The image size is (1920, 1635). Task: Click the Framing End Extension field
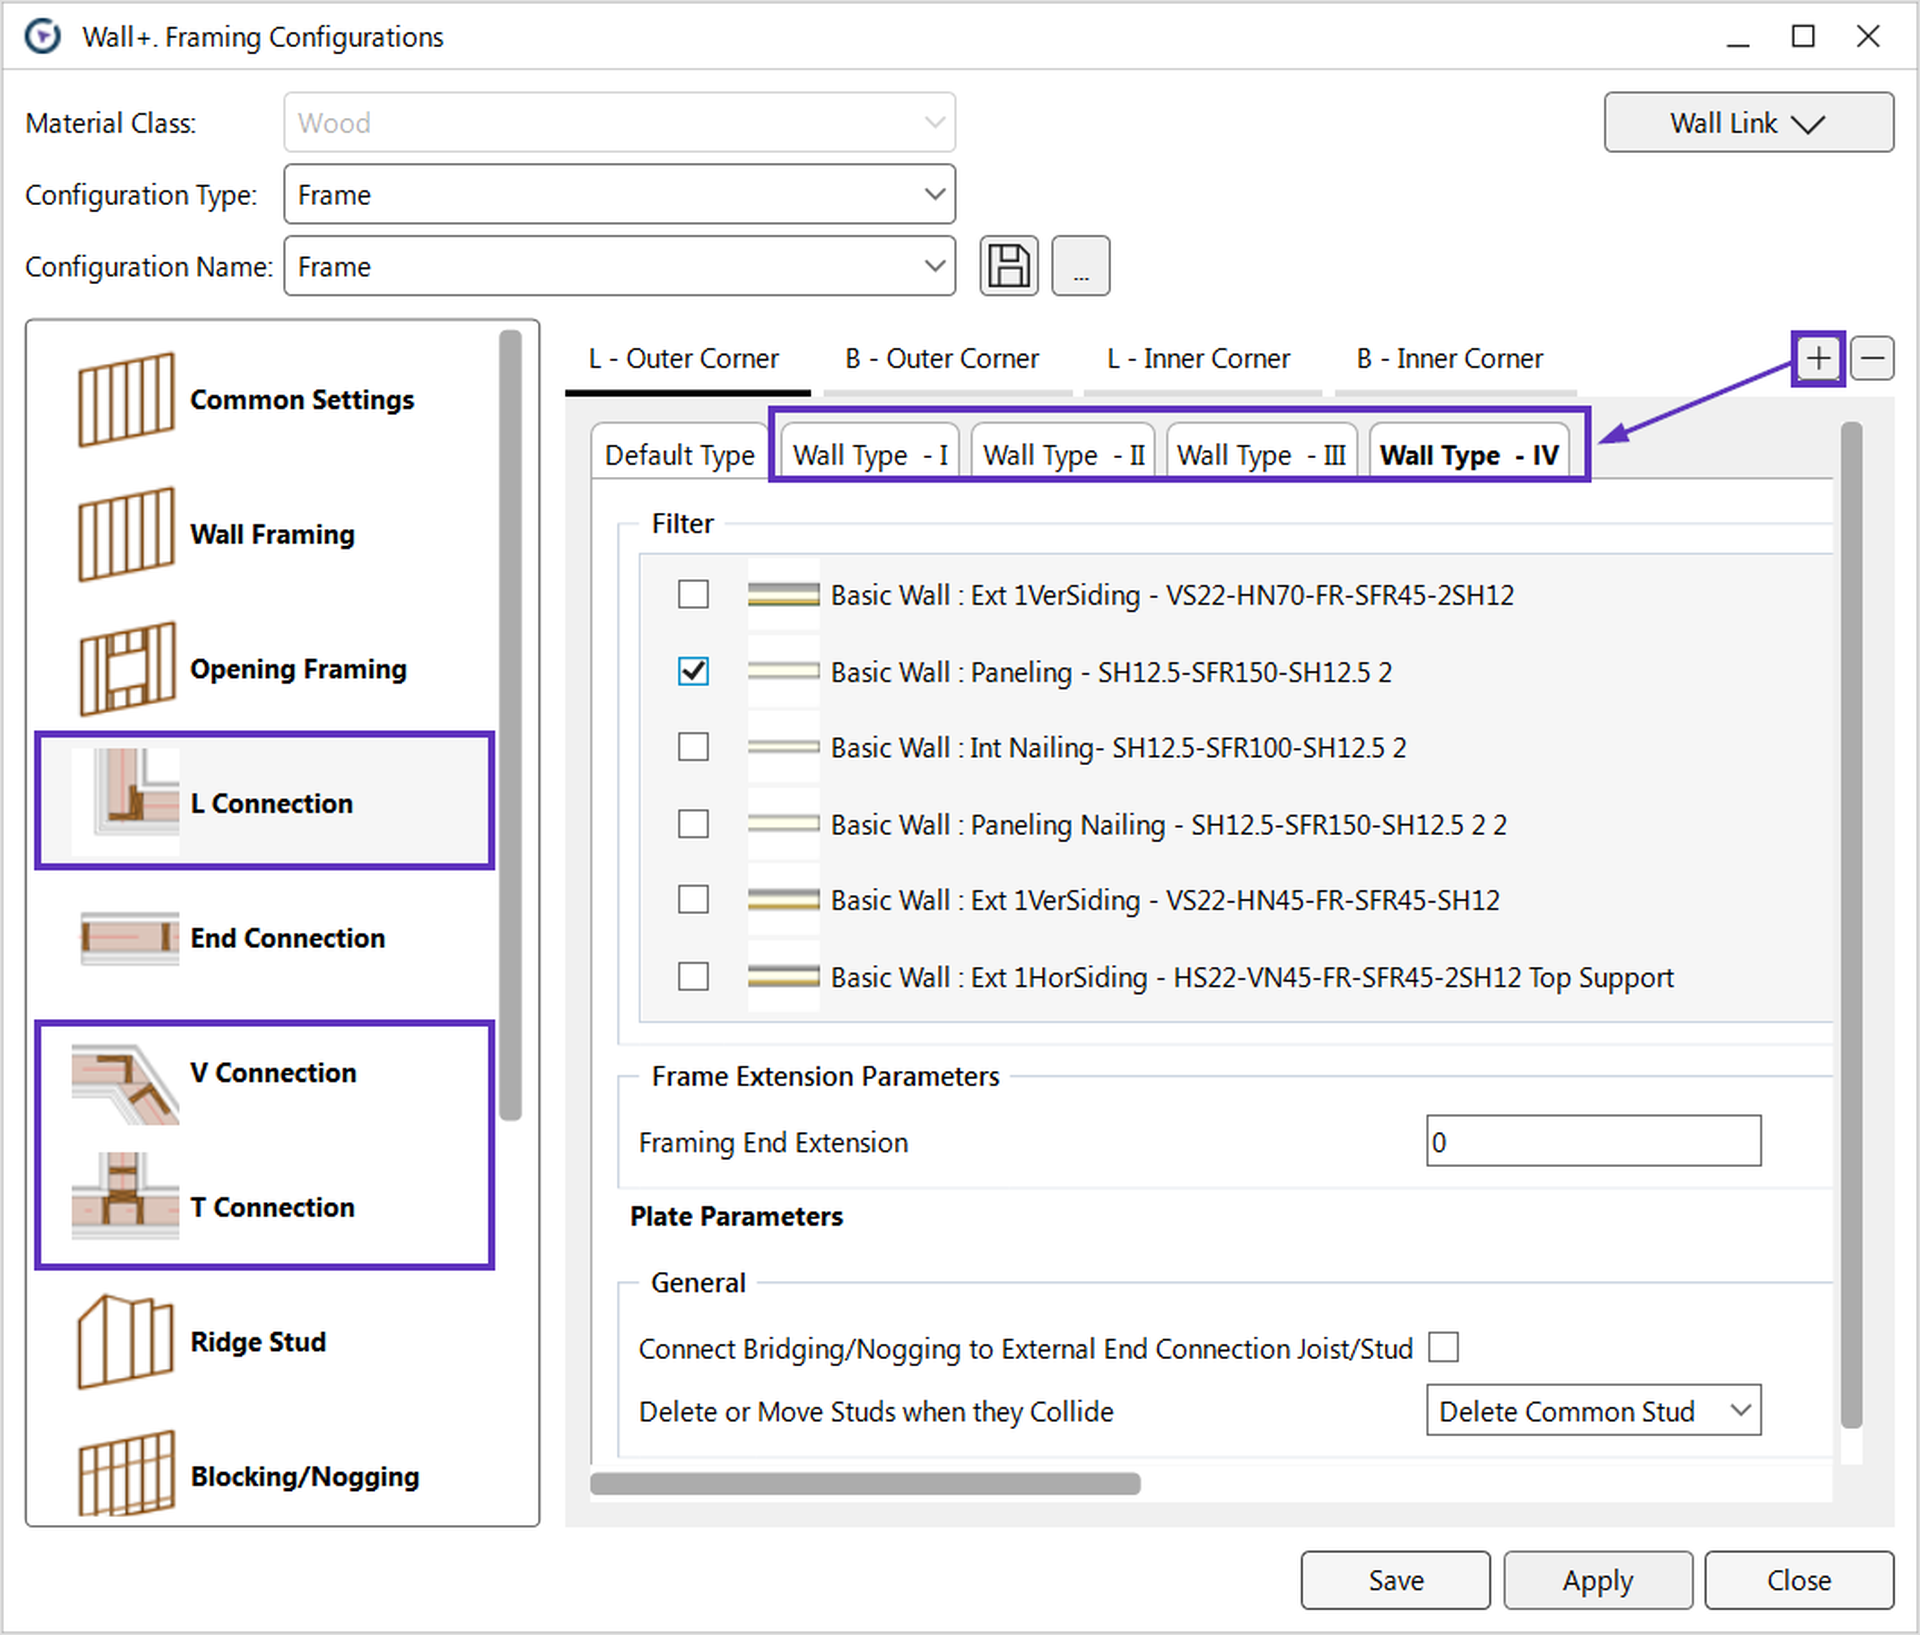tap(1593, 1141)
